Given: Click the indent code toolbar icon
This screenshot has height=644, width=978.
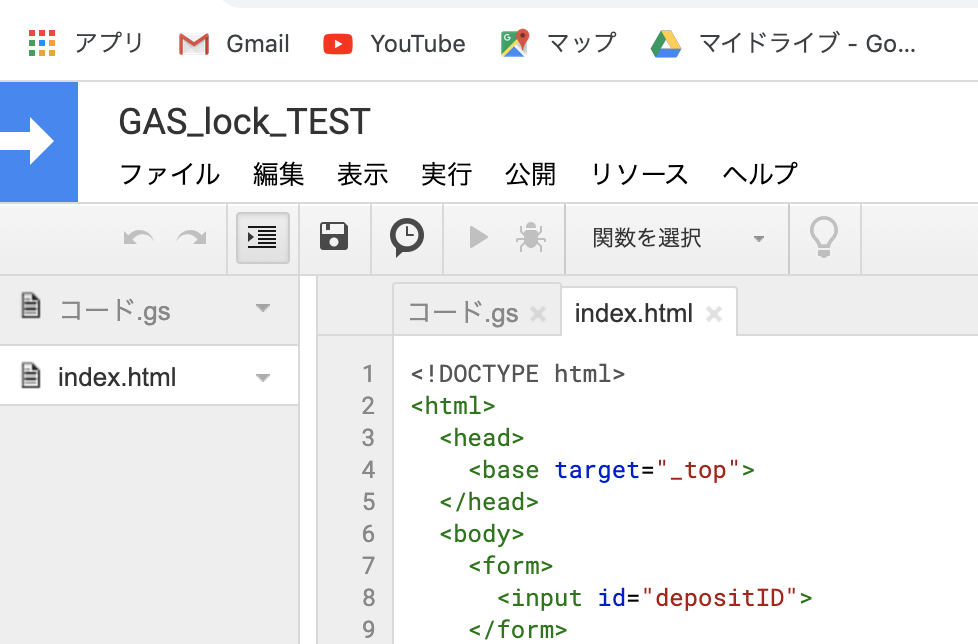Looking at the screenshot, I should (262, 237).
